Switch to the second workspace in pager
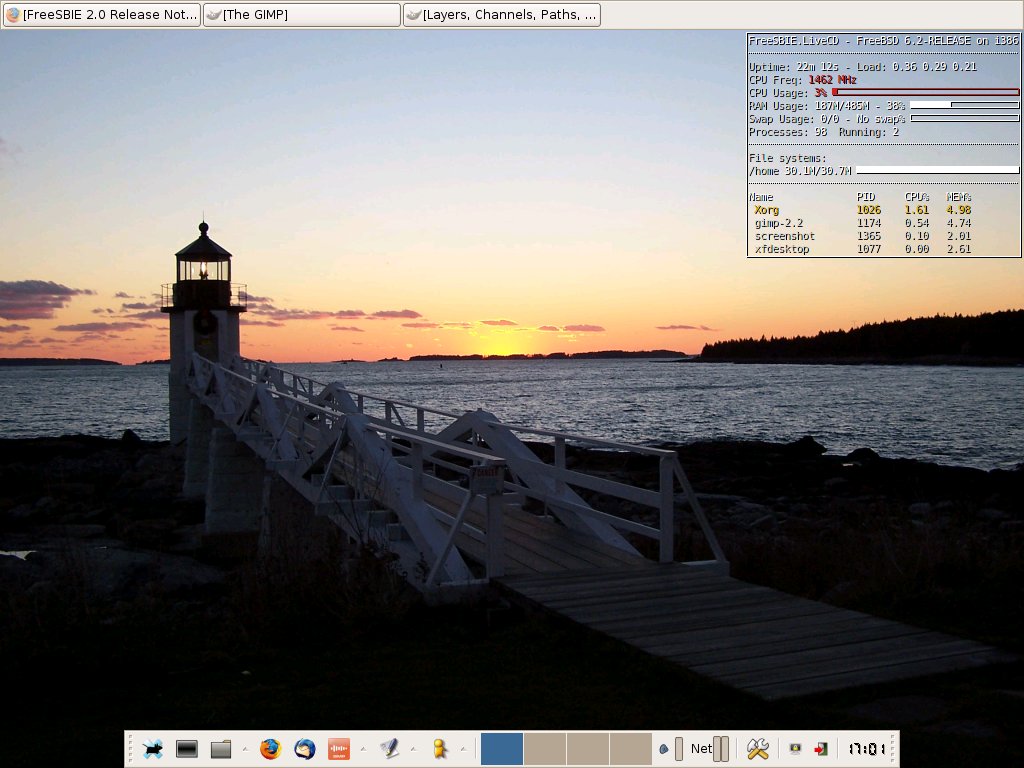 (545, 748)
